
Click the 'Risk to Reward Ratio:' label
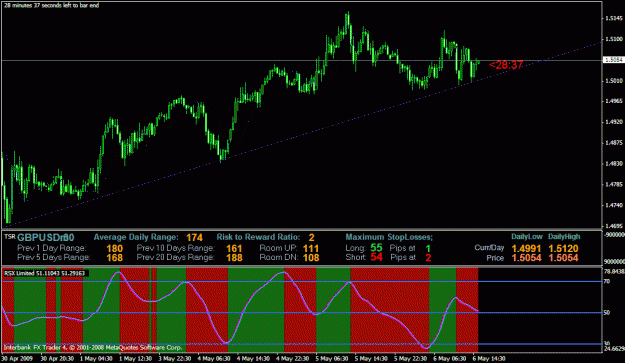coord(258,237)
